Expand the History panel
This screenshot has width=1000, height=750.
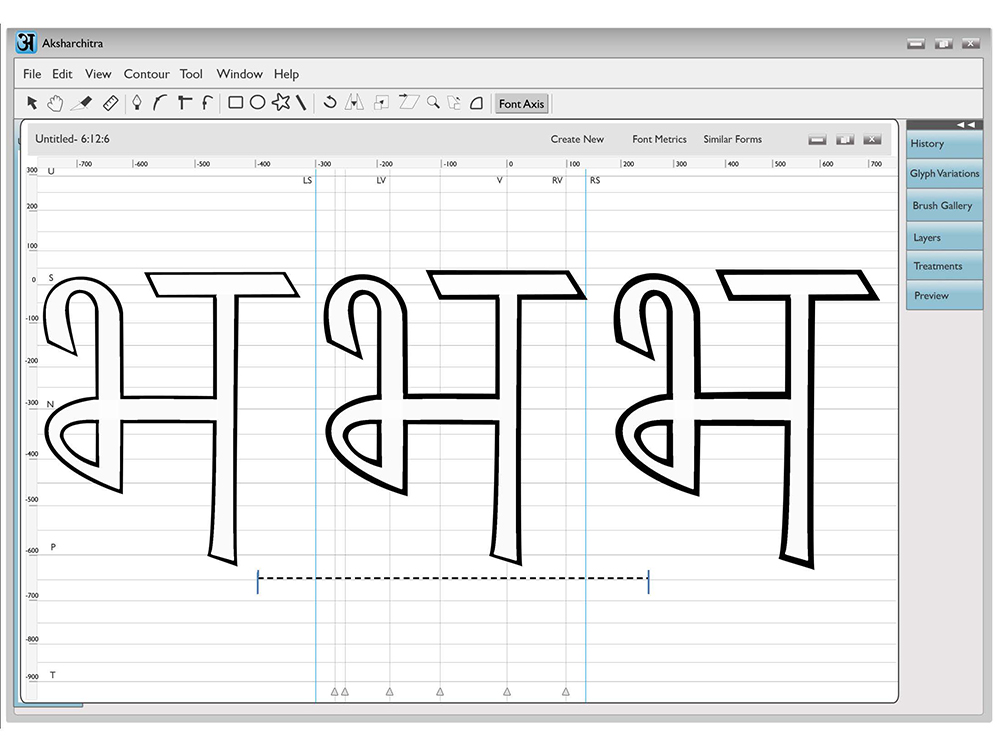click(x=944, y=143)
